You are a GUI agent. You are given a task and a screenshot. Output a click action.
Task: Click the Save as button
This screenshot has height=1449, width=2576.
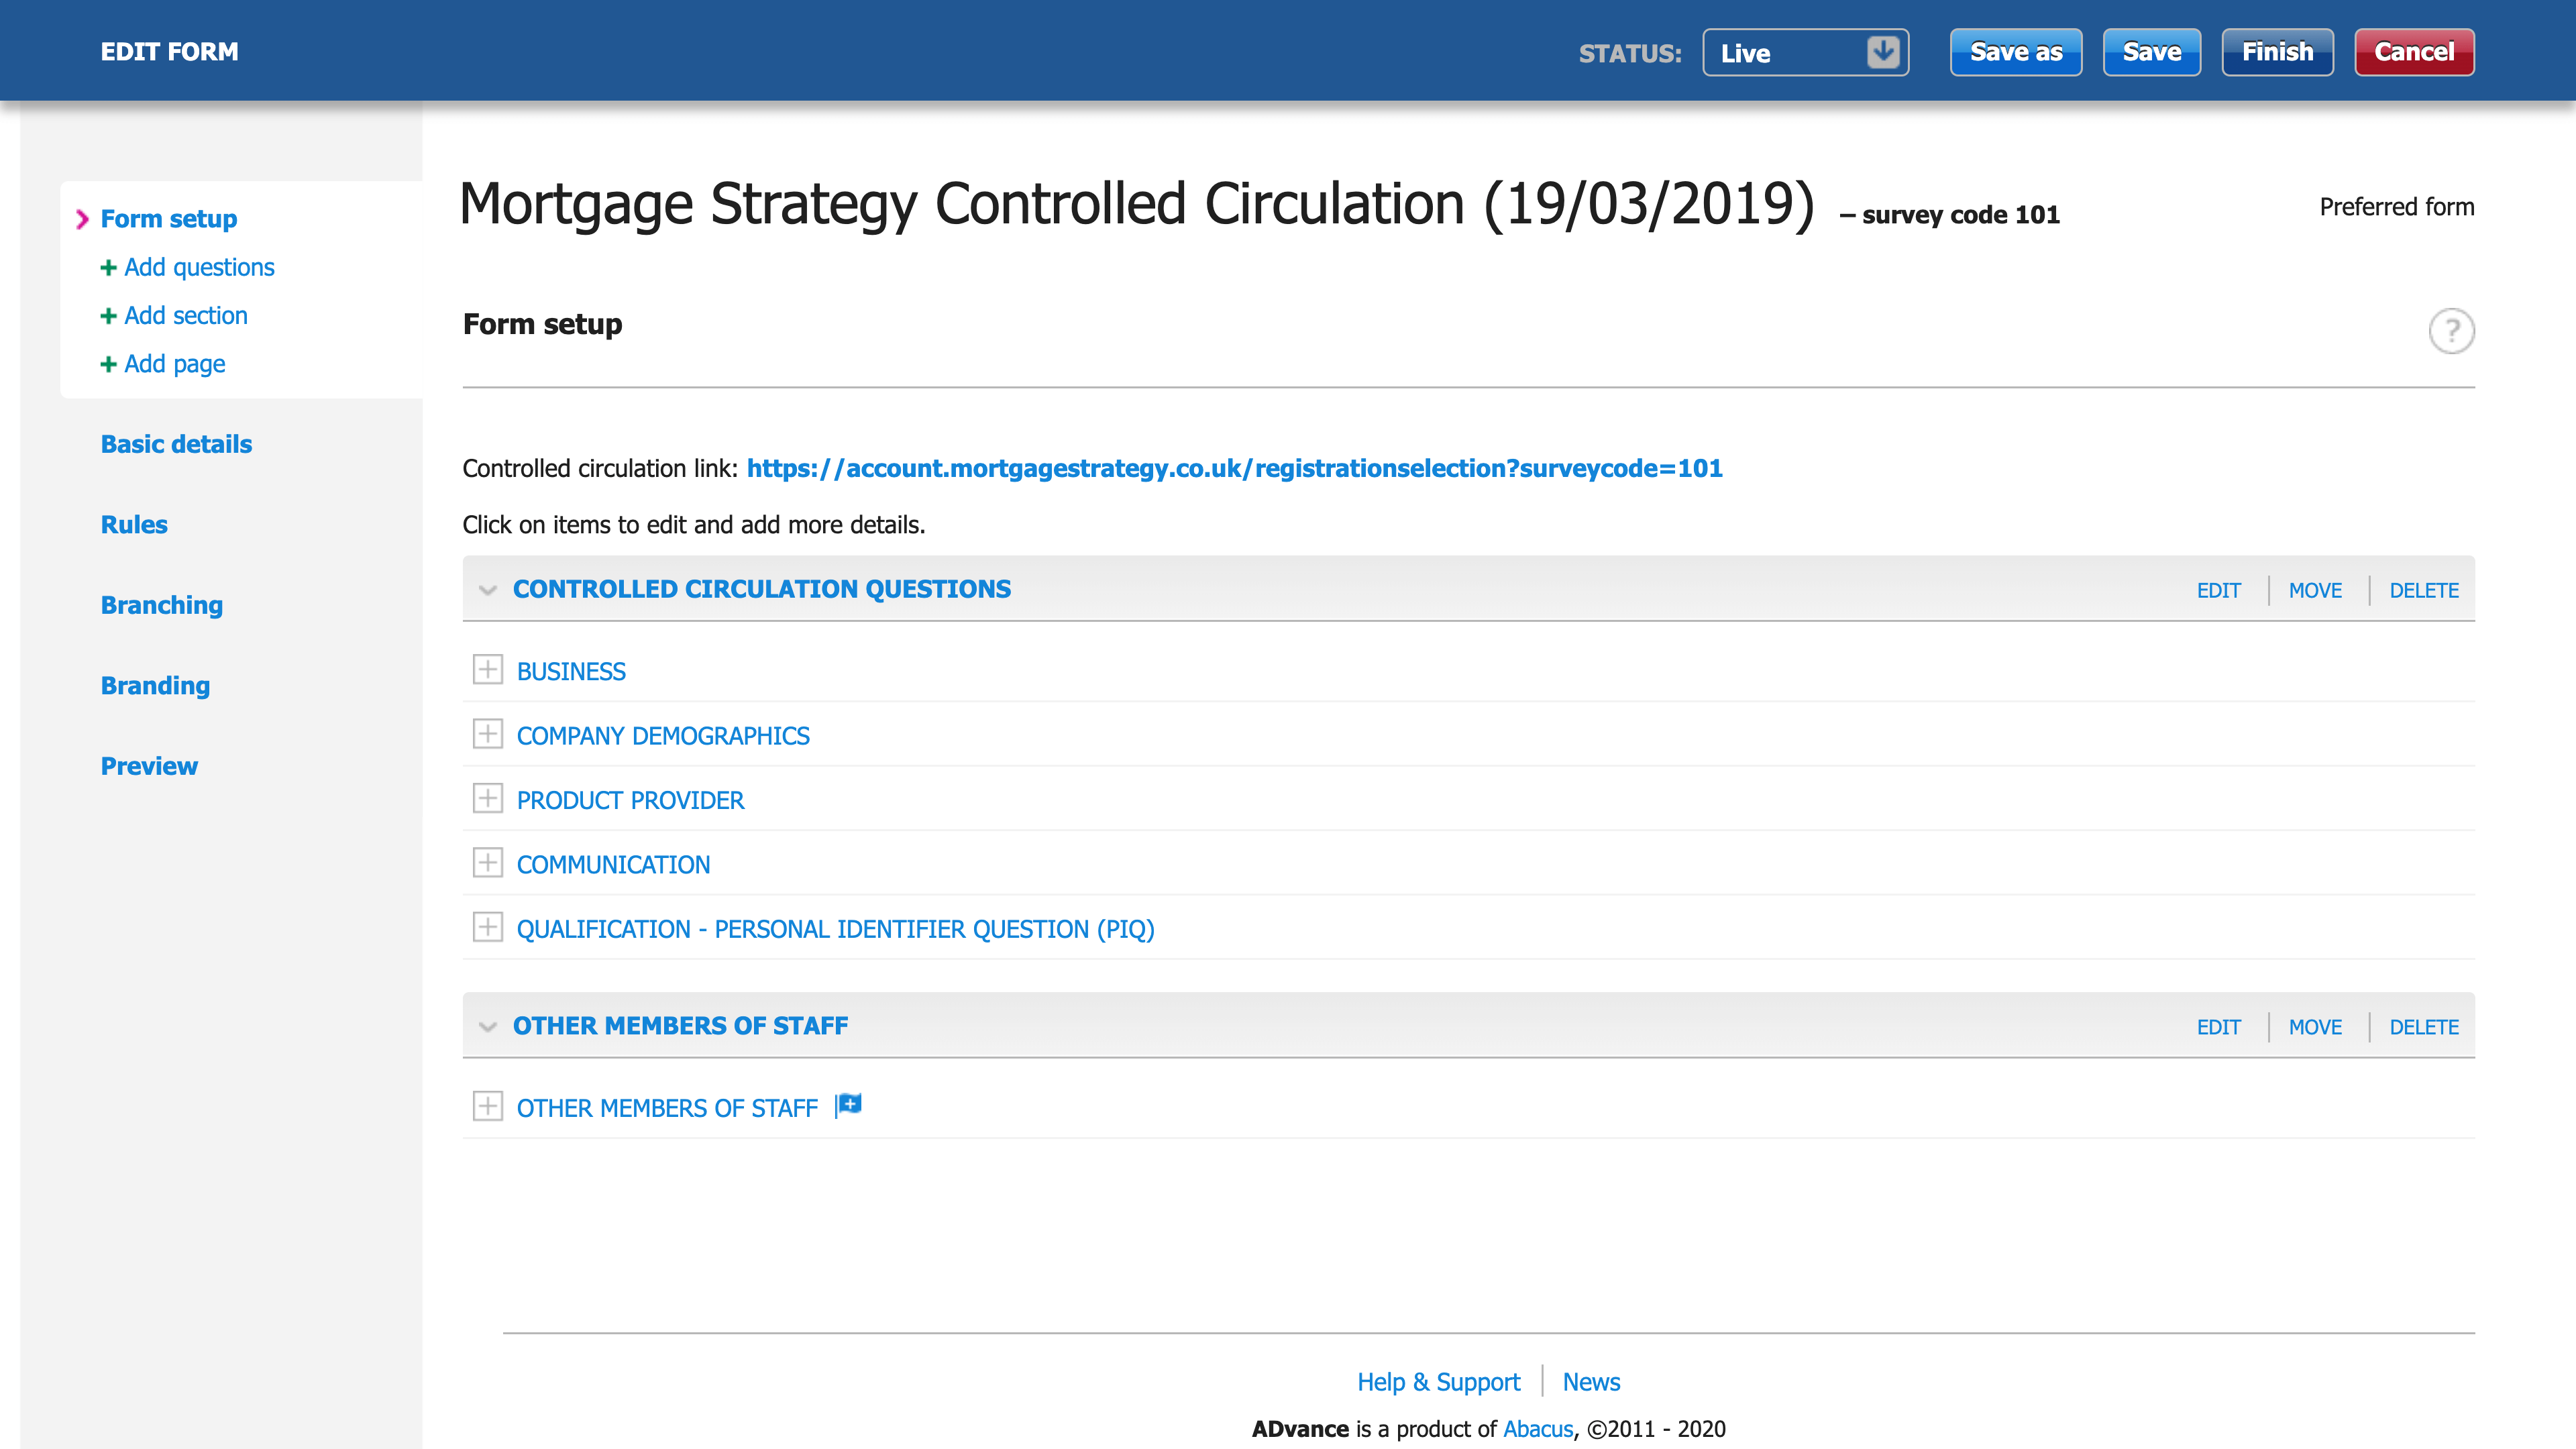pyautogui.click(x=2015, y=53)
